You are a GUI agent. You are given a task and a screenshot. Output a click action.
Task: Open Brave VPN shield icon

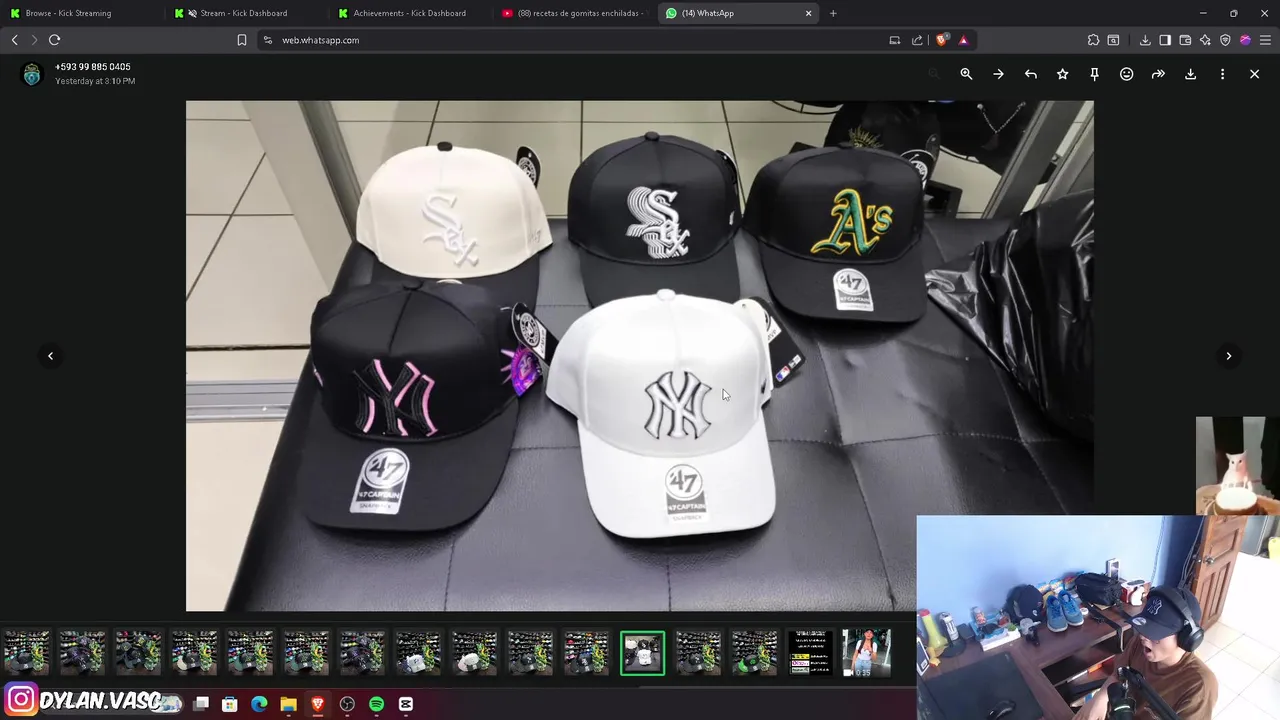pos(1225,40)
